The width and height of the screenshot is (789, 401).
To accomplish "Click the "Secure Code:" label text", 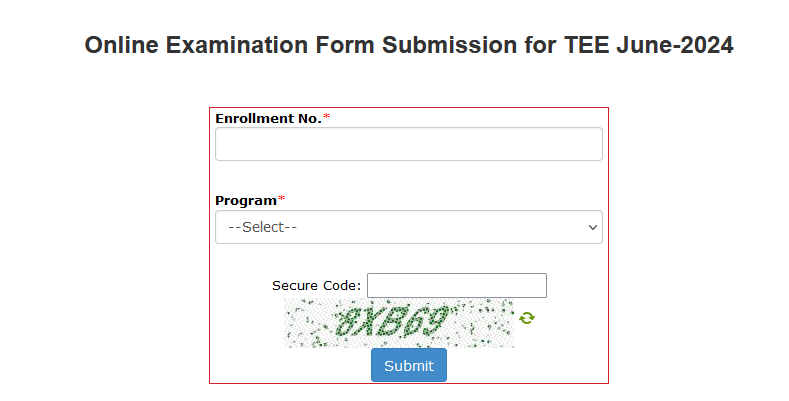I will click(x=316, y=286).
